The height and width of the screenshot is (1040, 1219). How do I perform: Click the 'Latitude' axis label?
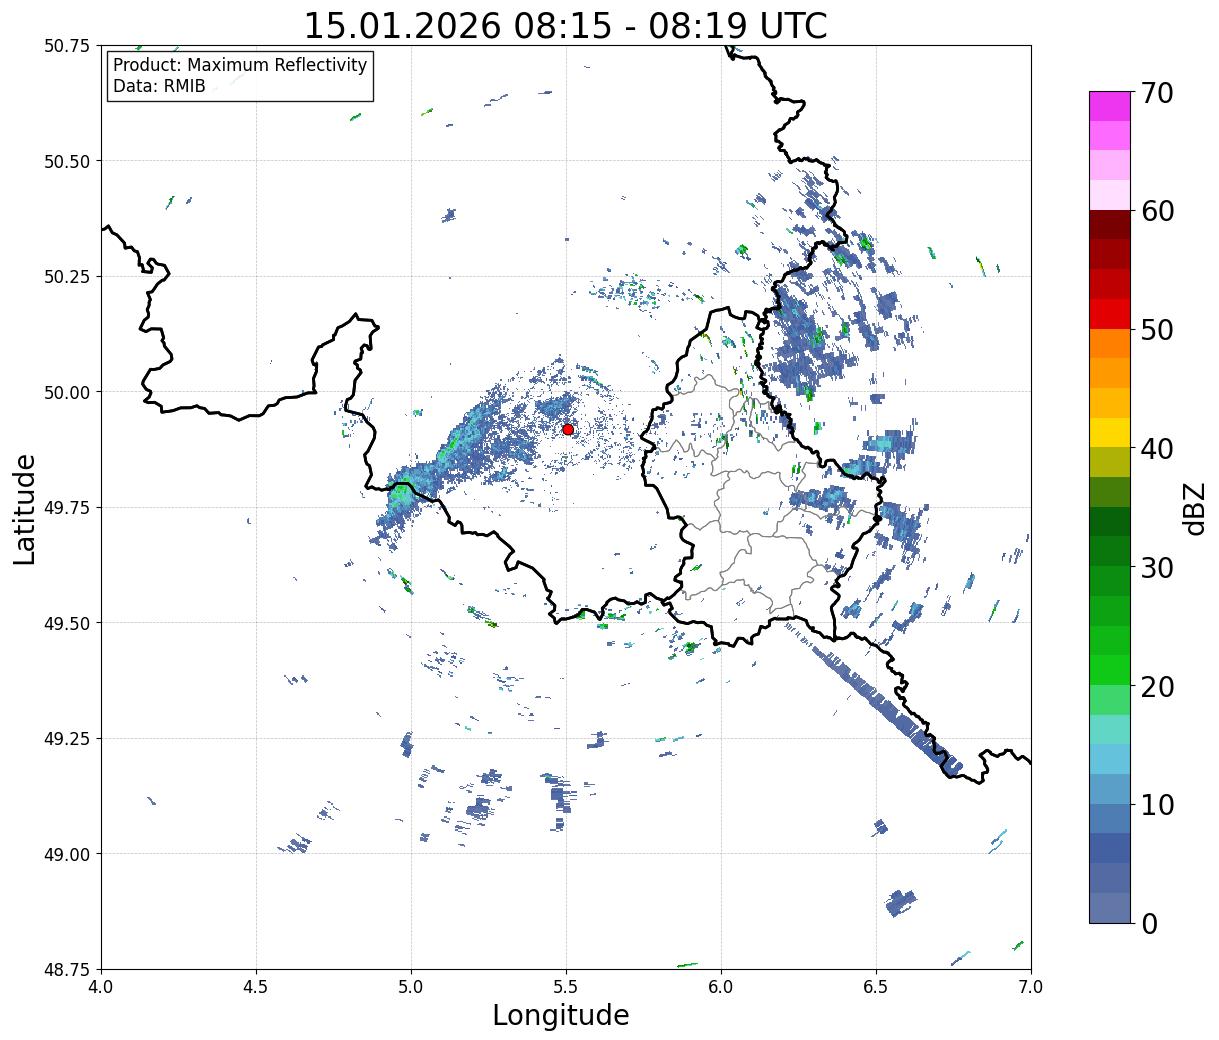pos(25,509)
